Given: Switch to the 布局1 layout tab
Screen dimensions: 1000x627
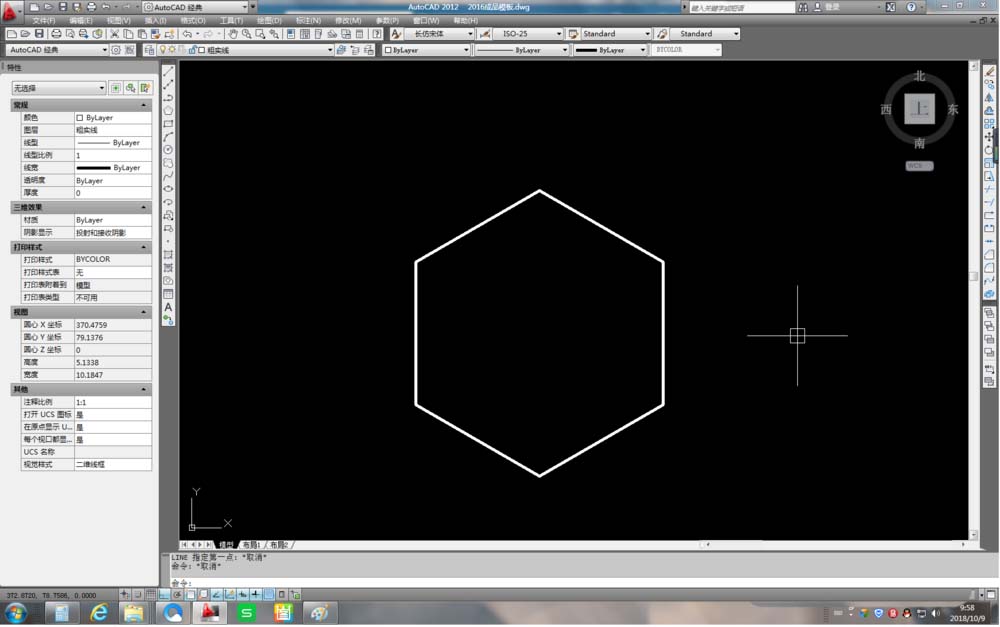Looking at the screenshot, I should (251, 545).
